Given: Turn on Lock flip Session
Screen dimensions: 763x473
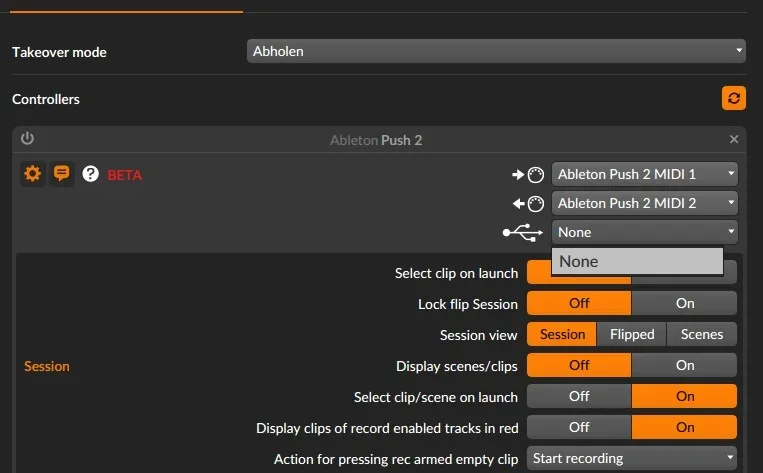Looking at the screenshot, I should (684, 303).
